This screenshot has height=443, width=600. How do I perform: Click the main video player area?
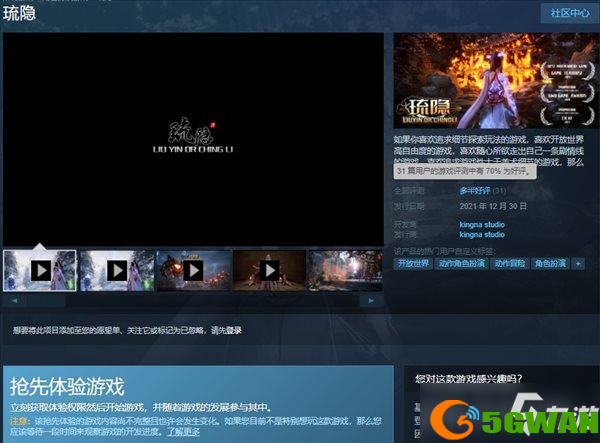pyautogui.click(x=193, y=139)
